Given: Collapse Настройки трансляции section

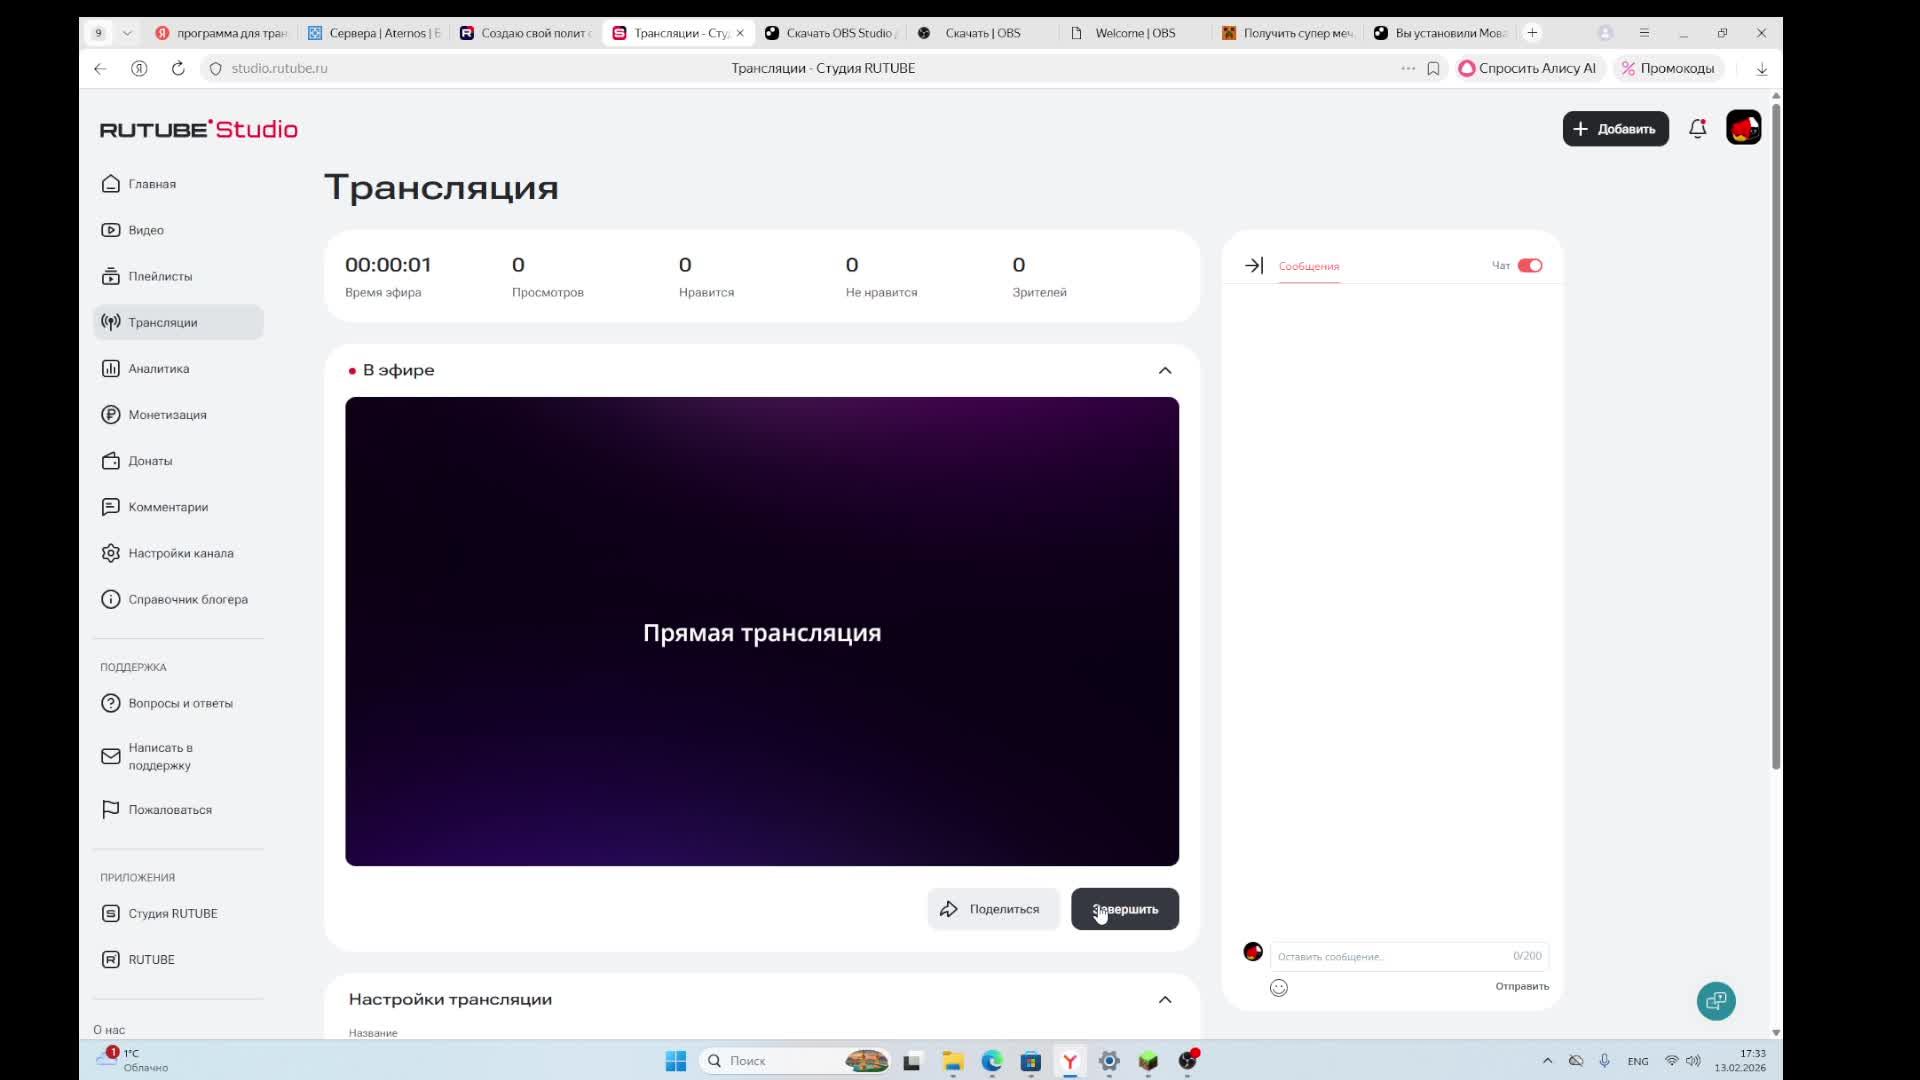Looking at the screenshot, I should 1164,1000.
